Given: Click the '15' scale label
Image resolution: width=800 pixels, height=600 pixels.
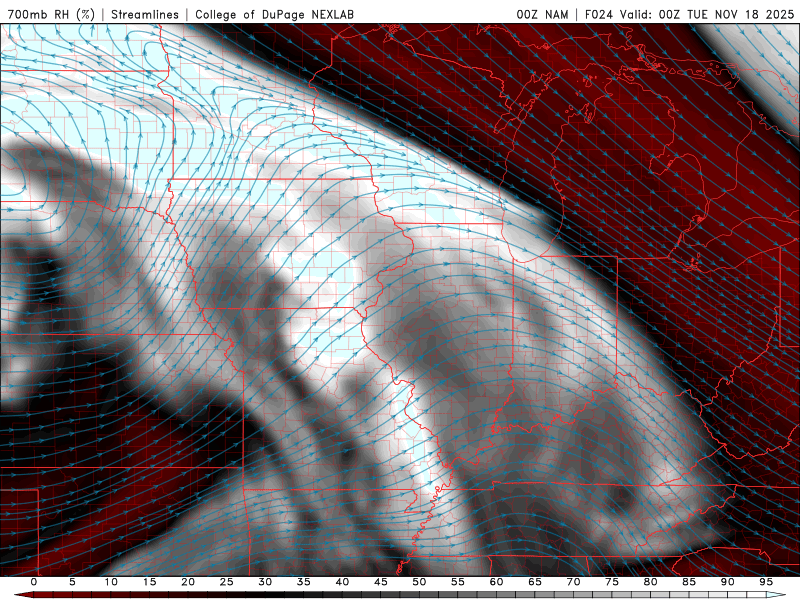Looking at the screenshot, I should coord(149,582).
